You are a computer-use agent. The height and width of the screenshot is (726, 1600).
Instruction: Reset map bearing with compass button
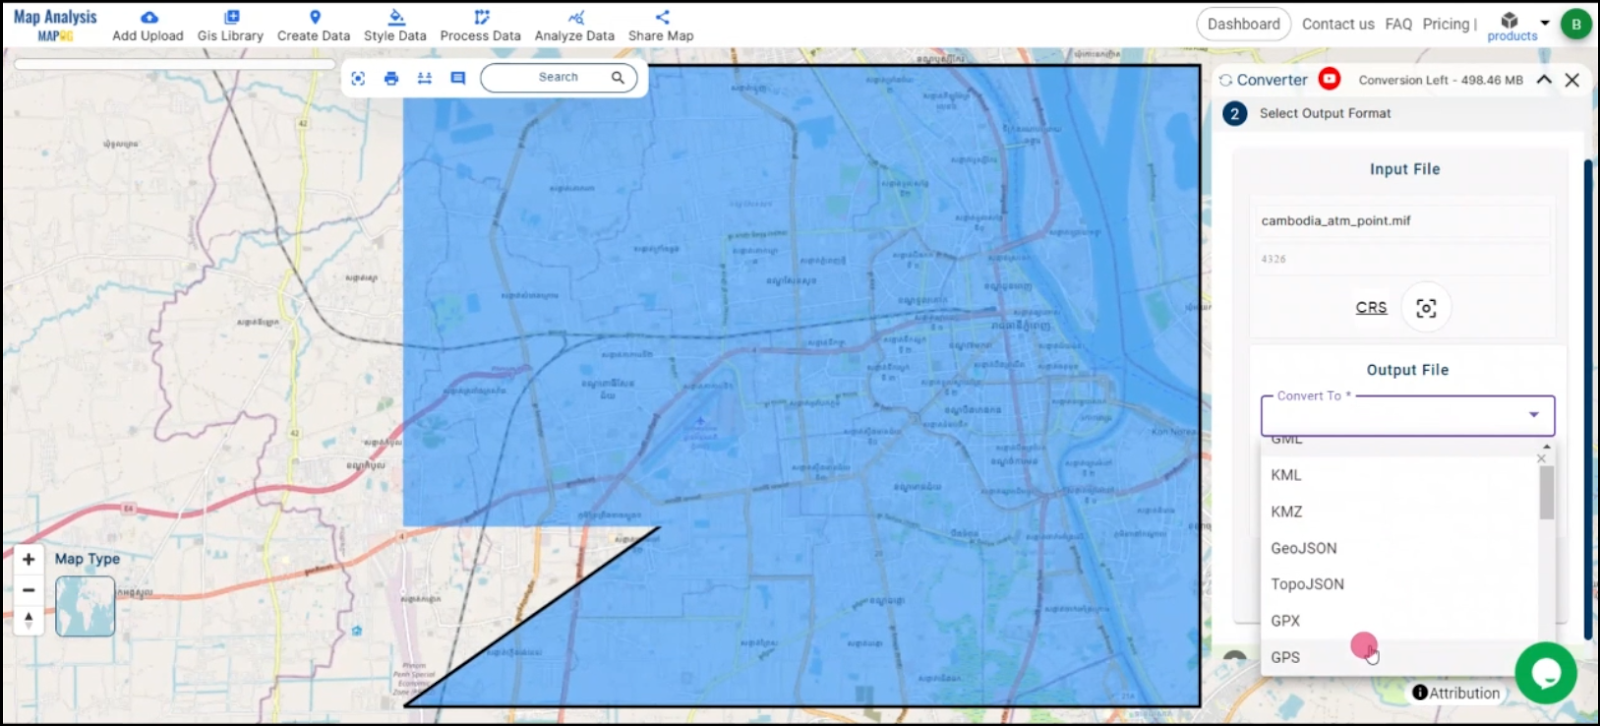[29, 621]
